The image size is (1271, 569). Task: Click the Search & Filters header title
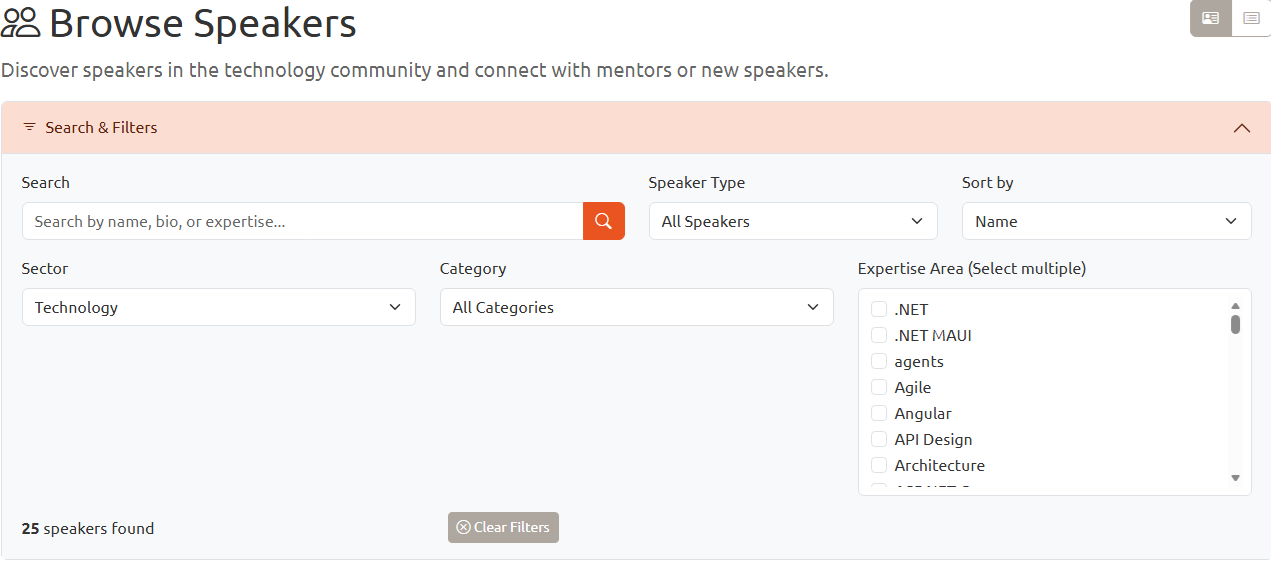tap(101, 128)
